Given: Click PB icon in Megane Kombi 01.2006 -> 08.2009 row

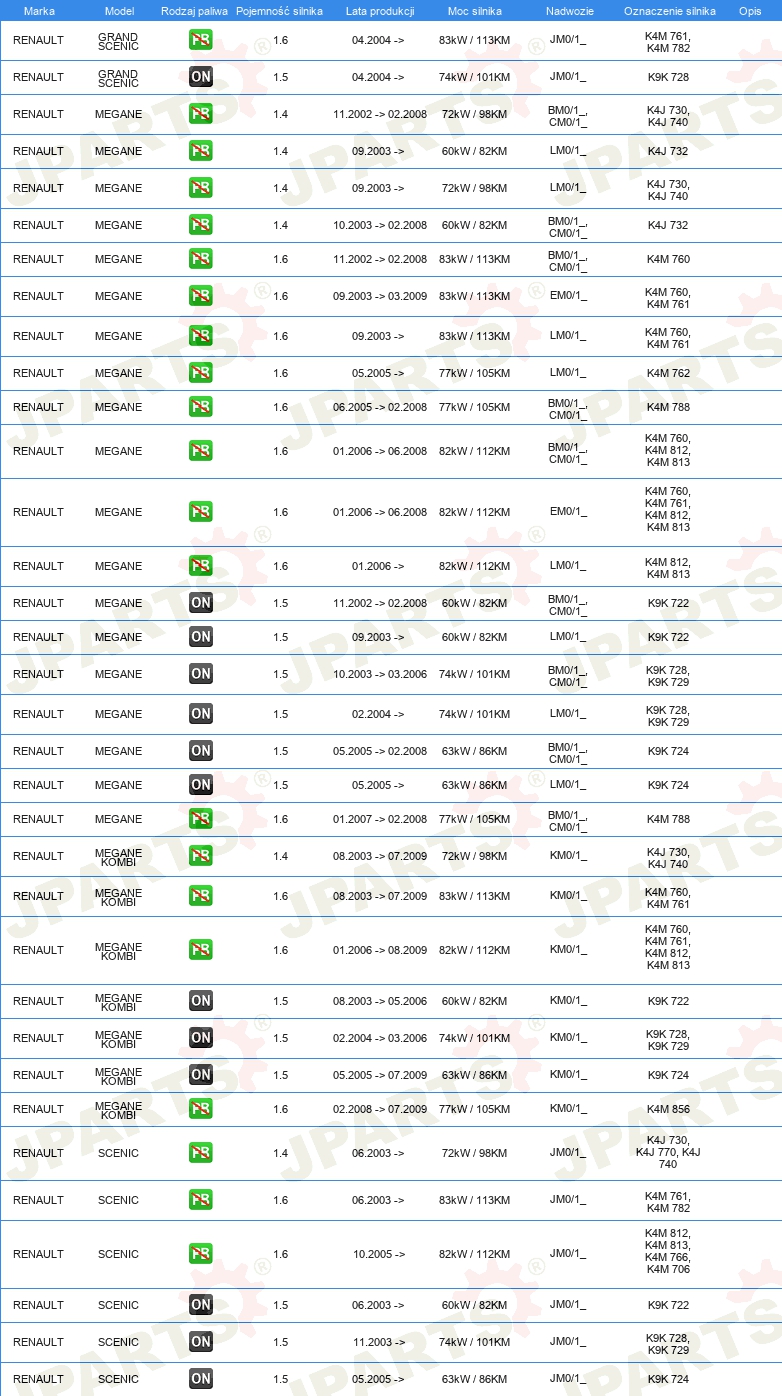Looking at the screenshot, I should pos(201,950).
